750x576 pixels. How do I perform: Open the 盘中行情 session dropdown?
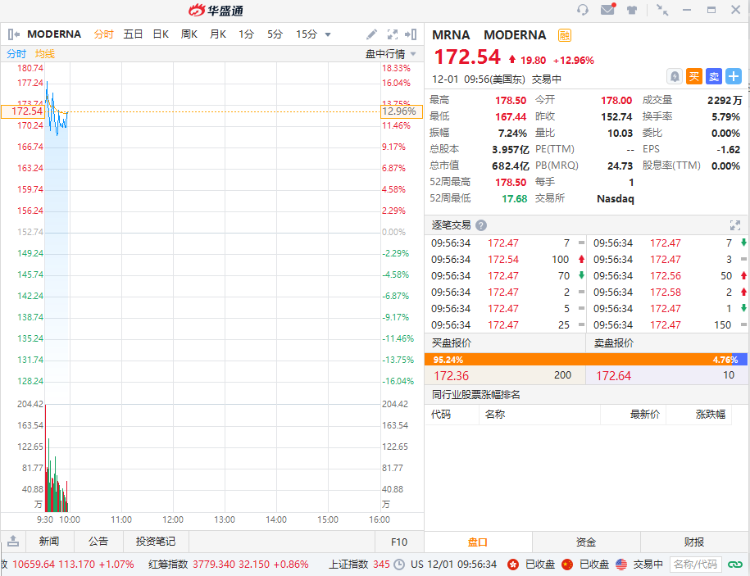click(391, 54)
